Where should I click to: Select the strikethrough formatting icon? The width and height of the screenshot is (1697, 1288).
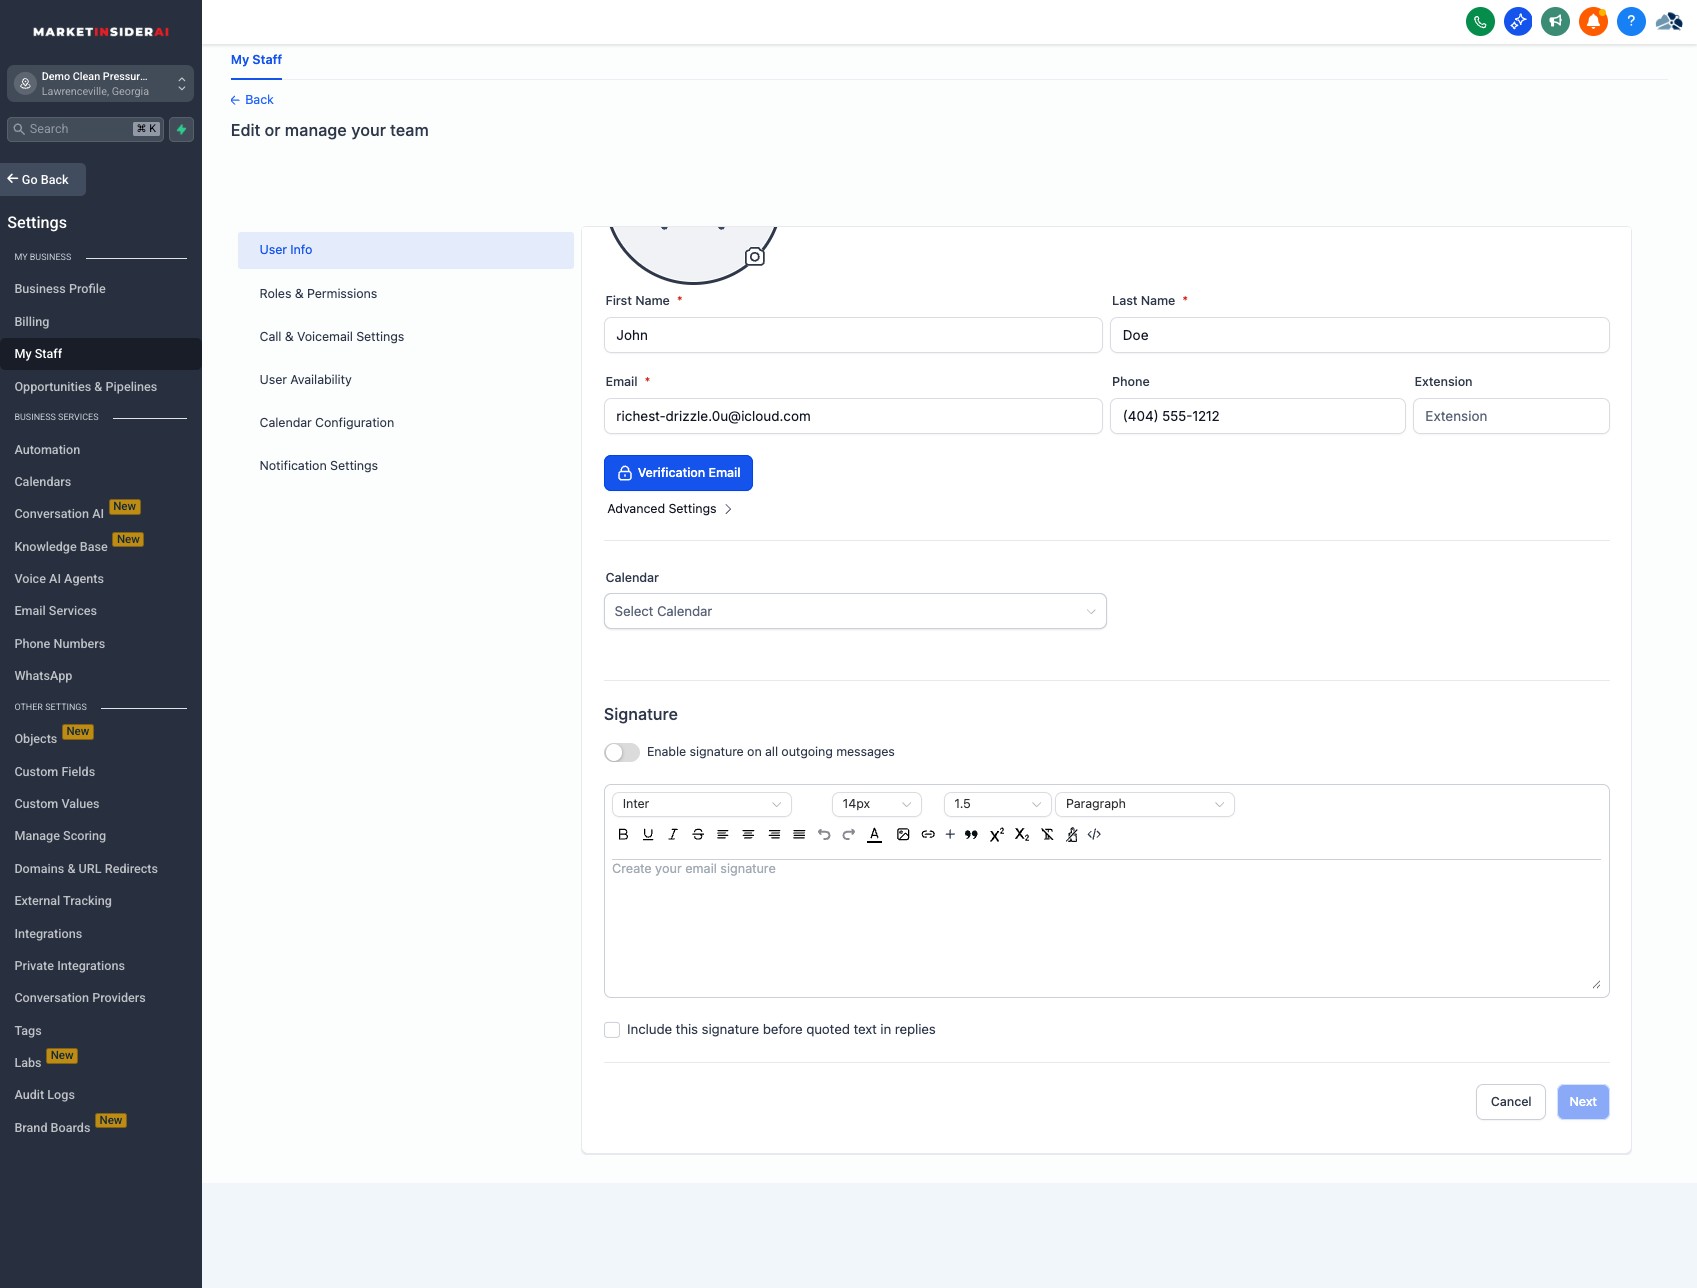click(698, 834)
